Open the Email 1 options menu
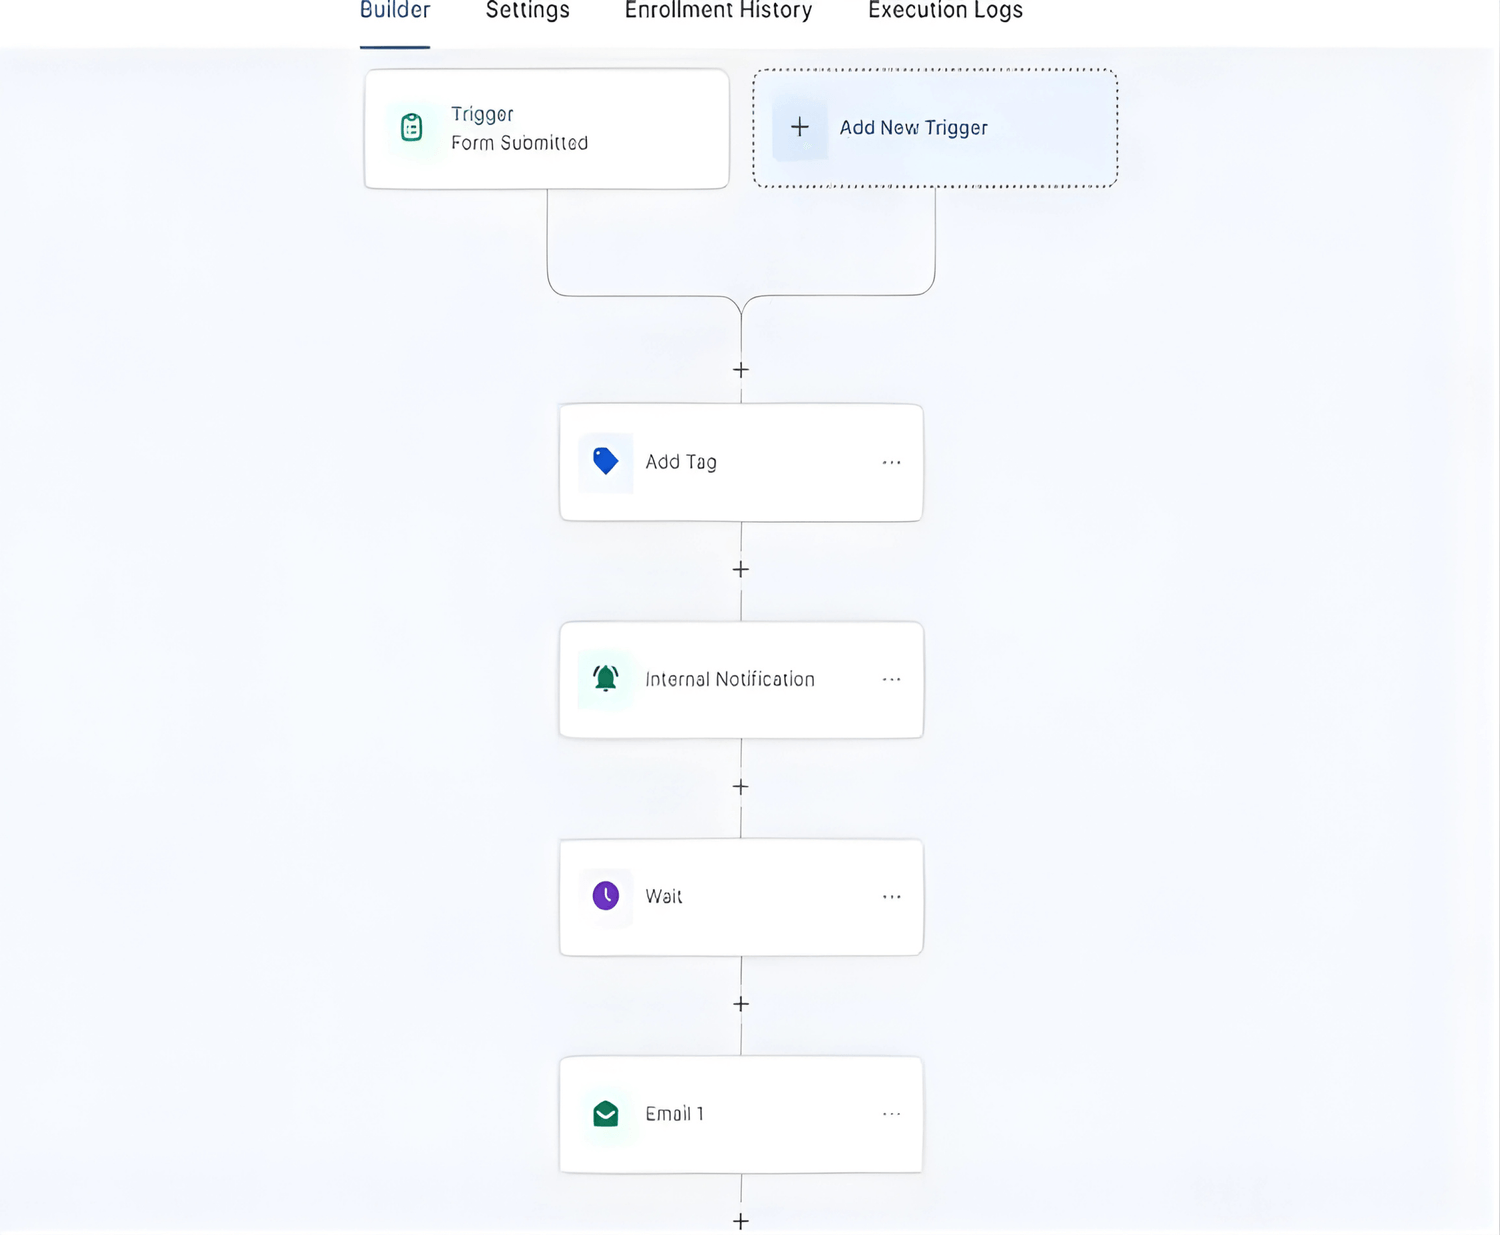Image resolution: width=1500 pixels, height=1235 pixels. [891, 1114]
